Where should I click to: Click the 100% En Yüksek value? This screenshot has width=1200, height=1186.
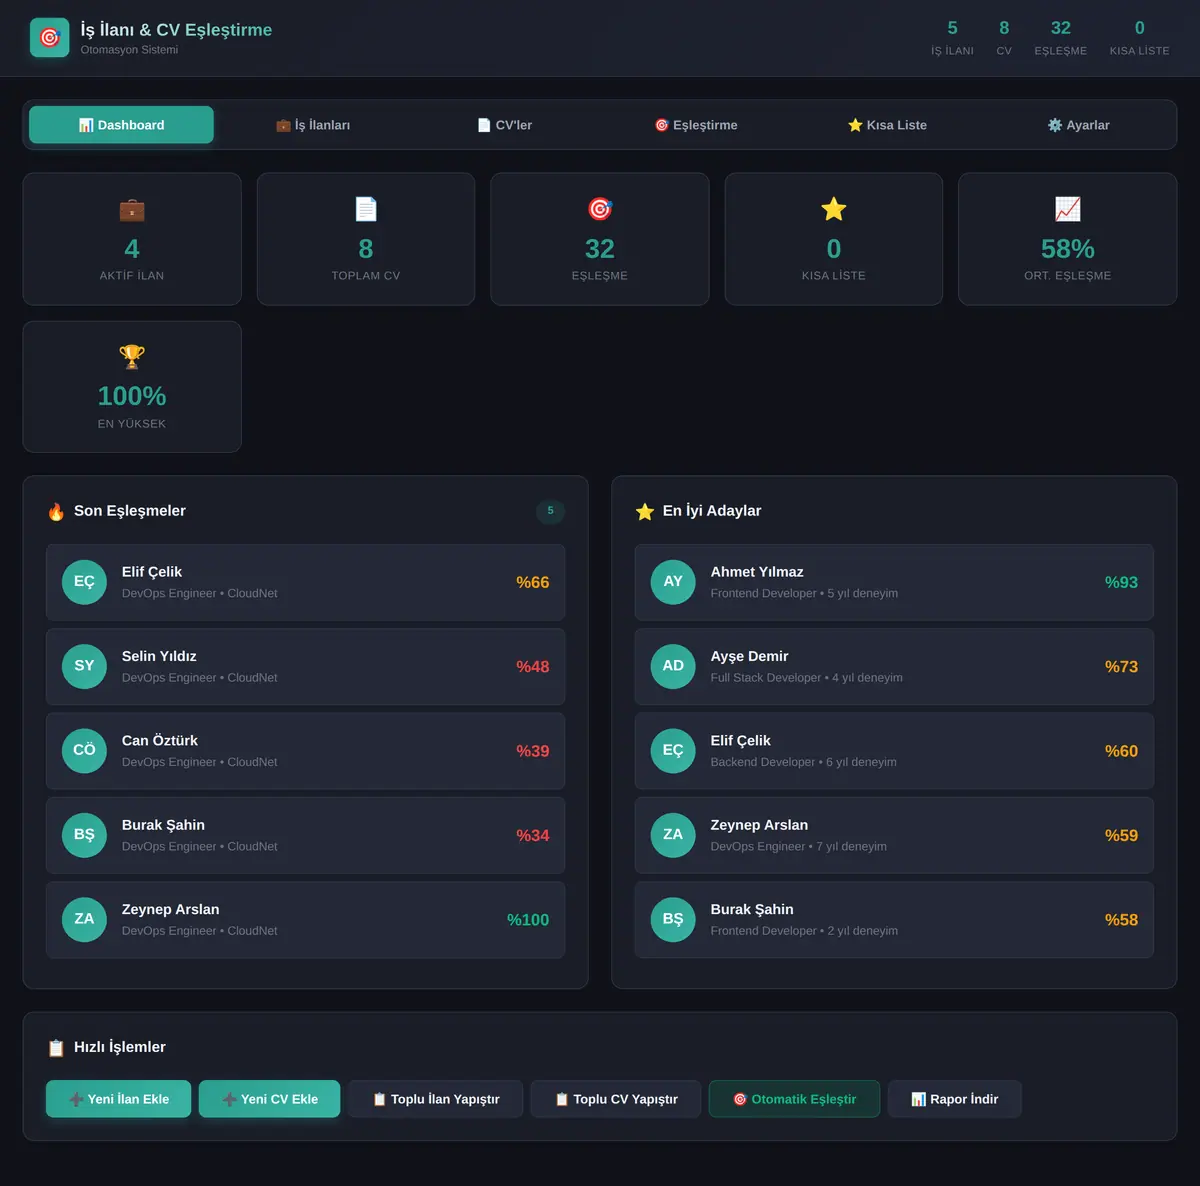click(132, 397)
